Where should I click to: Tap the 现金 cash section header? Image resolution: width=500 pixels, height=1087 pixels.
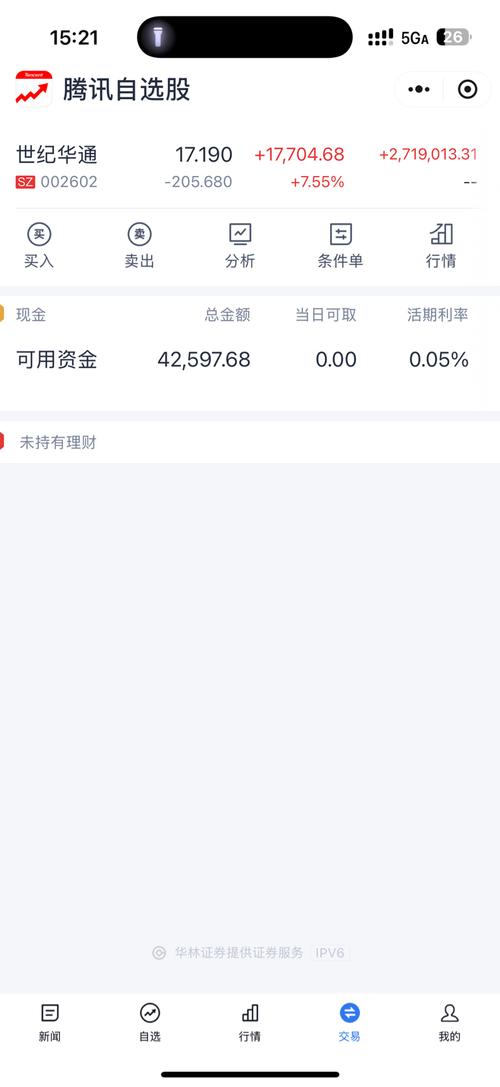pos(31,315)
